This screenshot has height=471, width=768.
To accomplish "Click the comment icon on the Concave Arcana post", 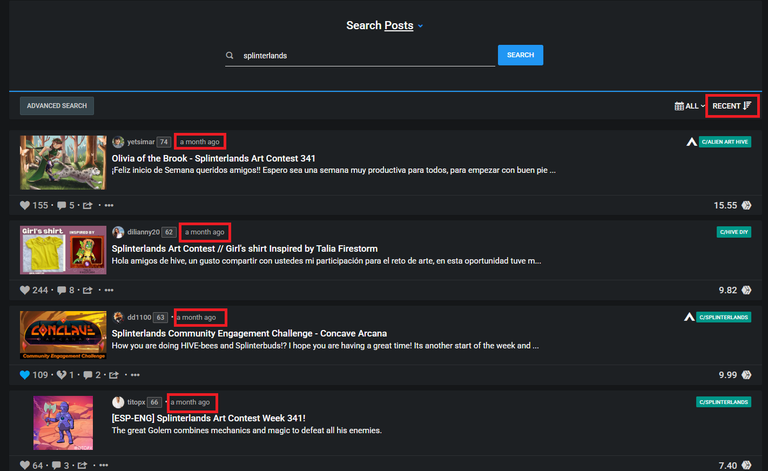I will pyautogui.click(x=88, y=375).
